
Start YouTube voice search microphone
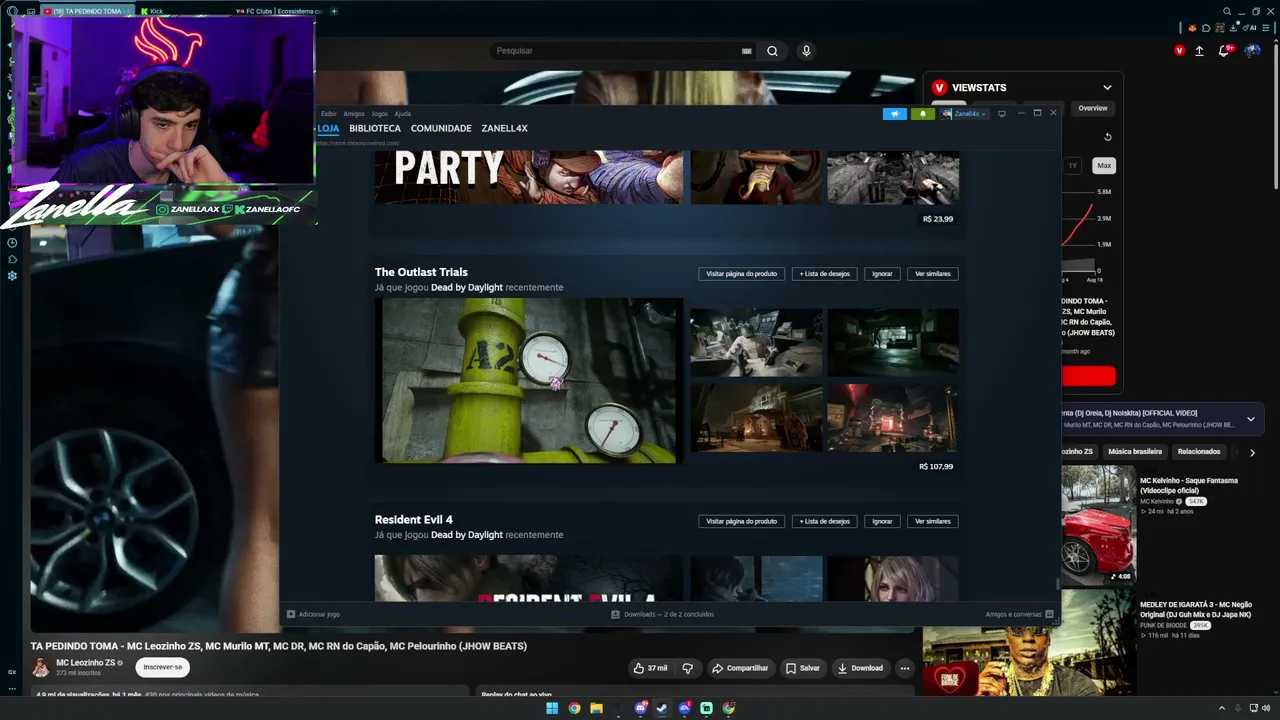coord(806,51)
